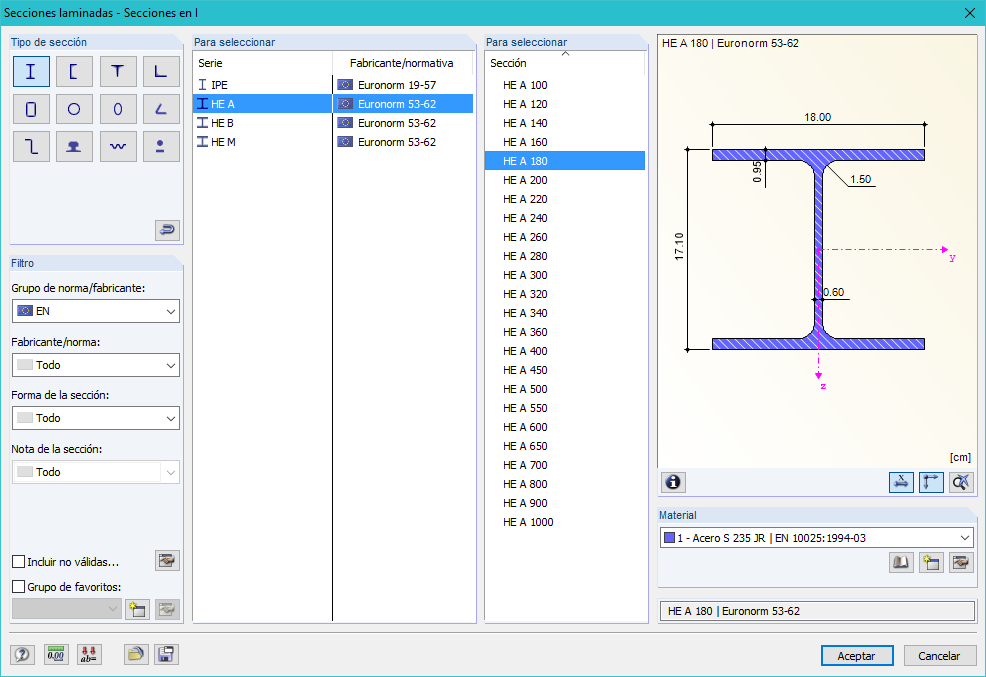Click the back arrow in section type panel
The width and height of the screenshot is (986, 677).
pyautogui.click(x=167, y=230)
